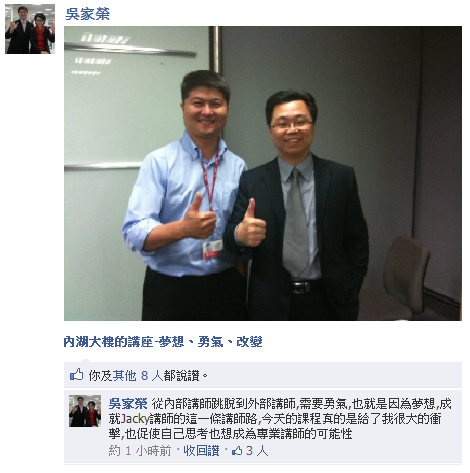Click 收回讚 to unlike the comment
Image resolution: width=470 pixels, height=473 pixels.
[201, 451]
